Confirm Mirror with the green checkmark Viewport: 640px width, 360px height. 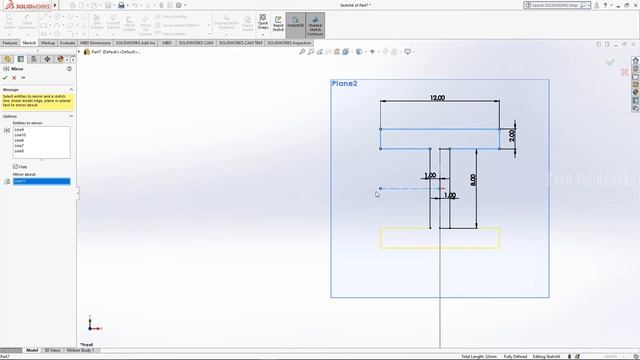(x=5, y=78)
